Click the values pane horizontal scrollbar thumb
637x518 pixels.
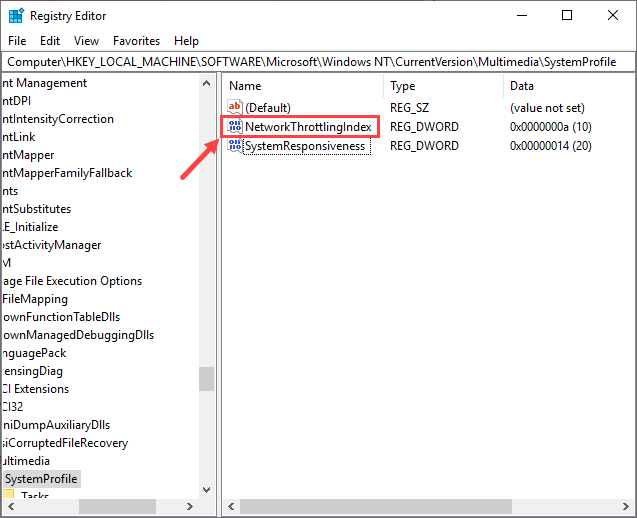click(x=376, y=507)
